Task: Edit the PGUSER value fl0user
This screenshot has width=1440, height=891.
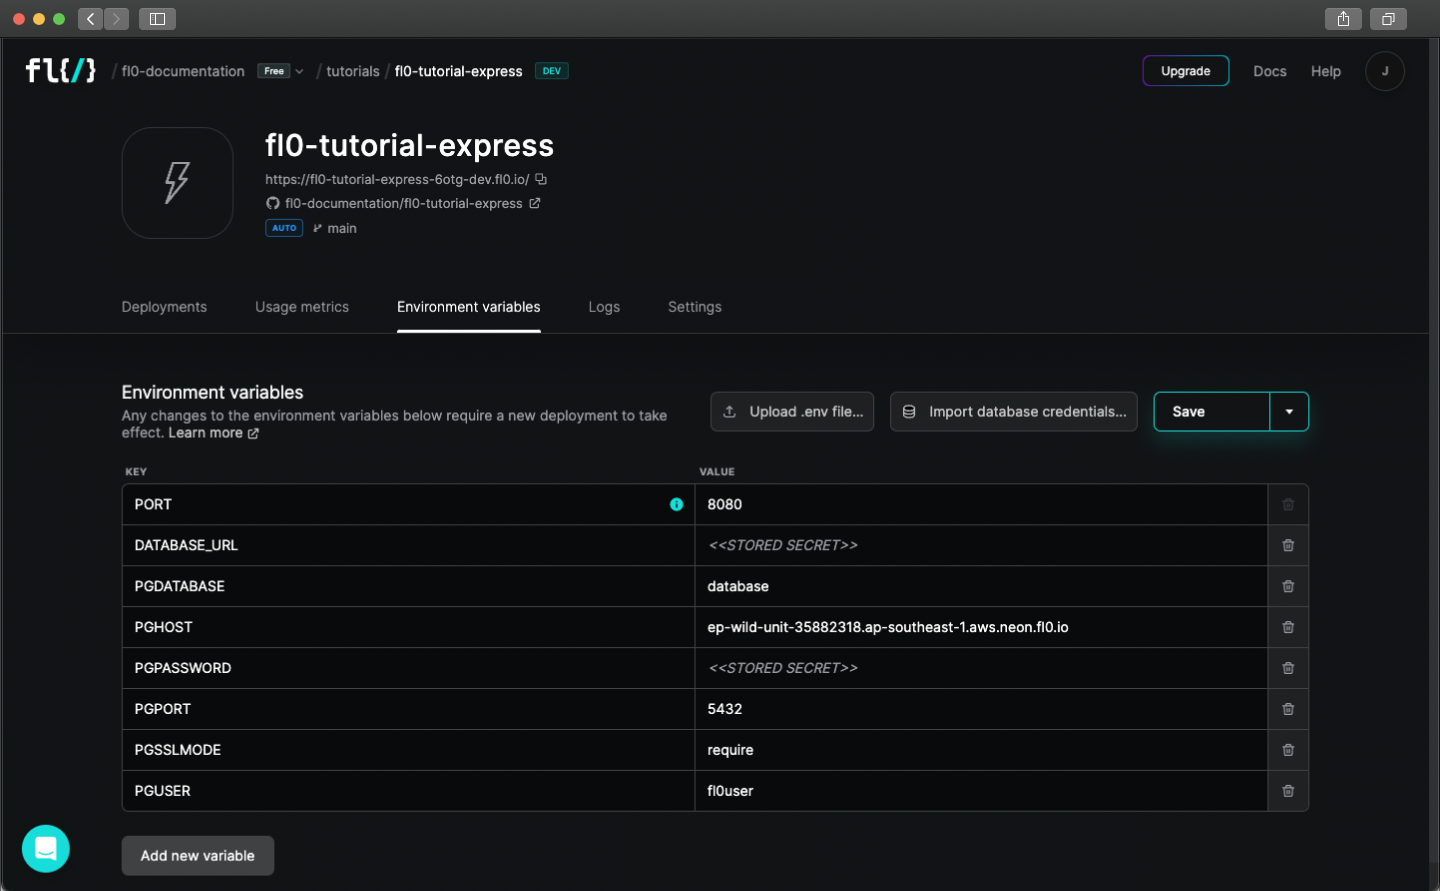Action: [981, 791]
